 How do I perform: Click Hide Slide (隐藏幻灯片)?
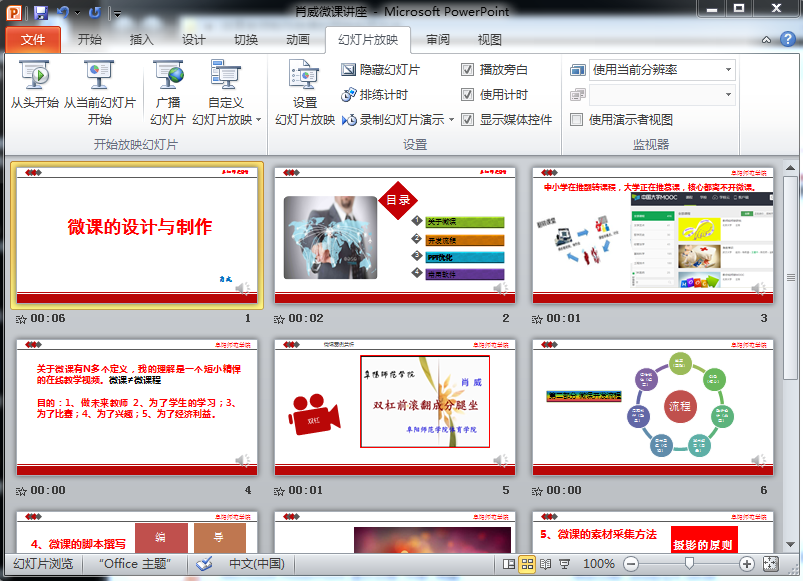point(381,70)
